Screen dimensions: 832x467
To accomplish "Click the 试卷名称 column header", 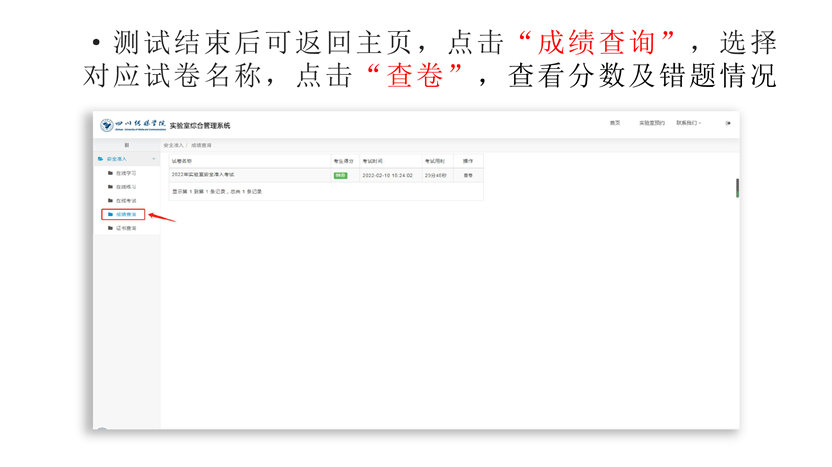I will coord(182,160).
